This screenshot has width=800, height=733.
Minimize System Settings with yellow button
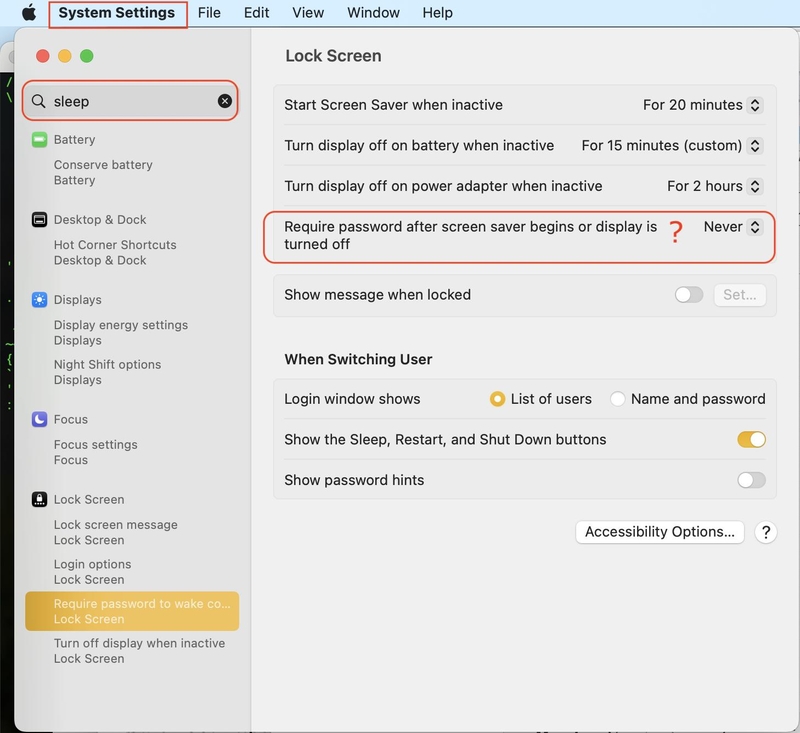[x=65, y=56]
